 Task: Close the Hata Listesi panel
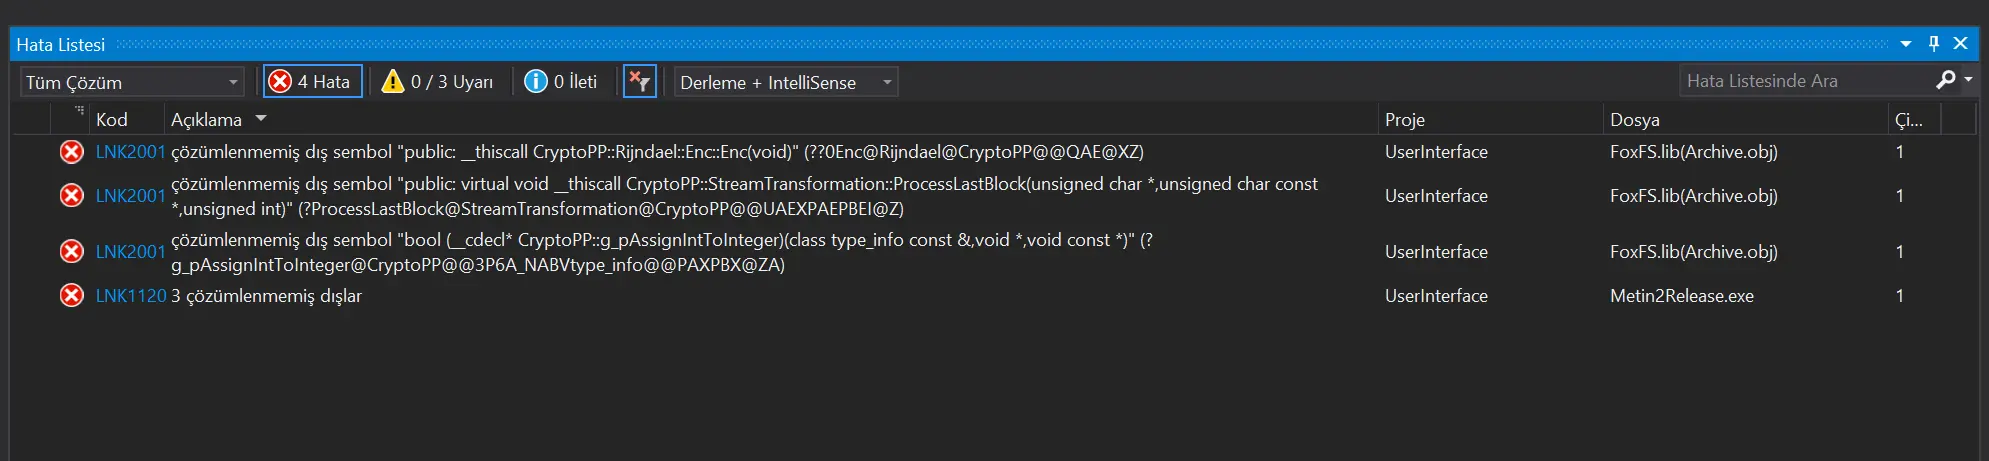click(1961, 44)
